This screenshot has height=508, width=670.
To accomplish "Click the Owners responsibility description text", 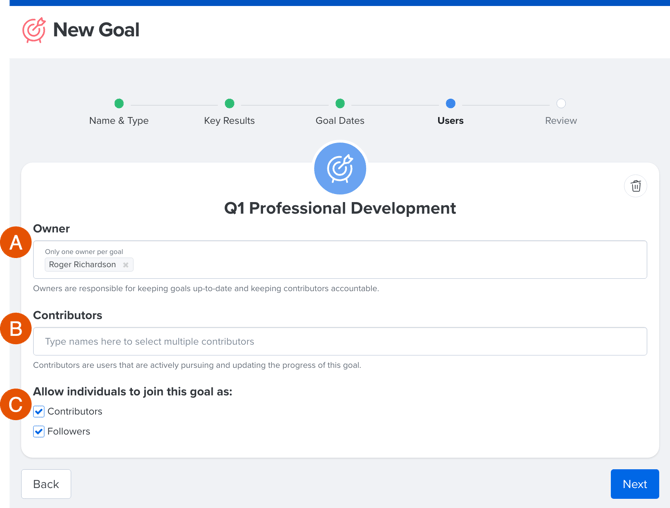I will (206, 288).
